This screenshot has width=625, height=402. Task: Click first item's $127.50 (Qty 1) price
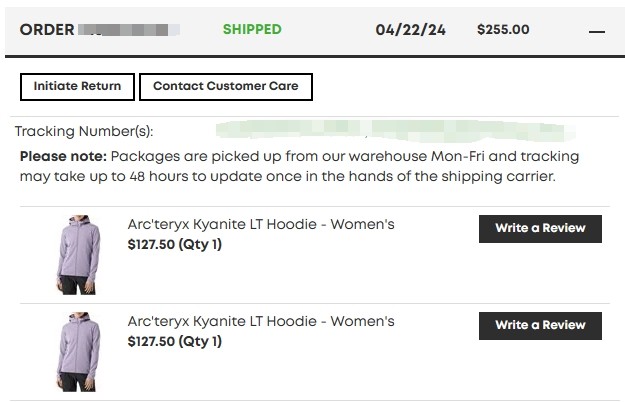175,245
